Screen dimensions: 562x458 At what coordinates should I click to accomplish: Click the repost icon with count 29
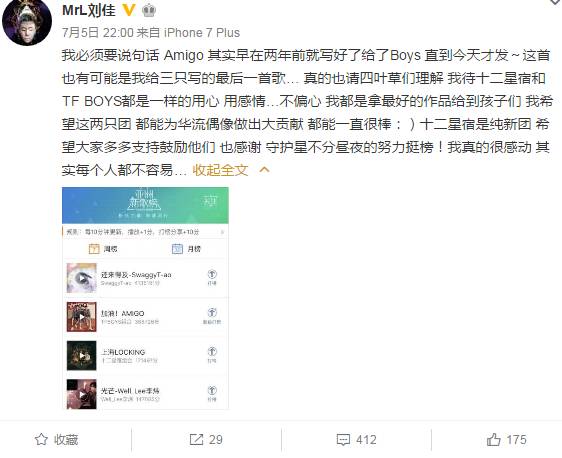point(196,439)
